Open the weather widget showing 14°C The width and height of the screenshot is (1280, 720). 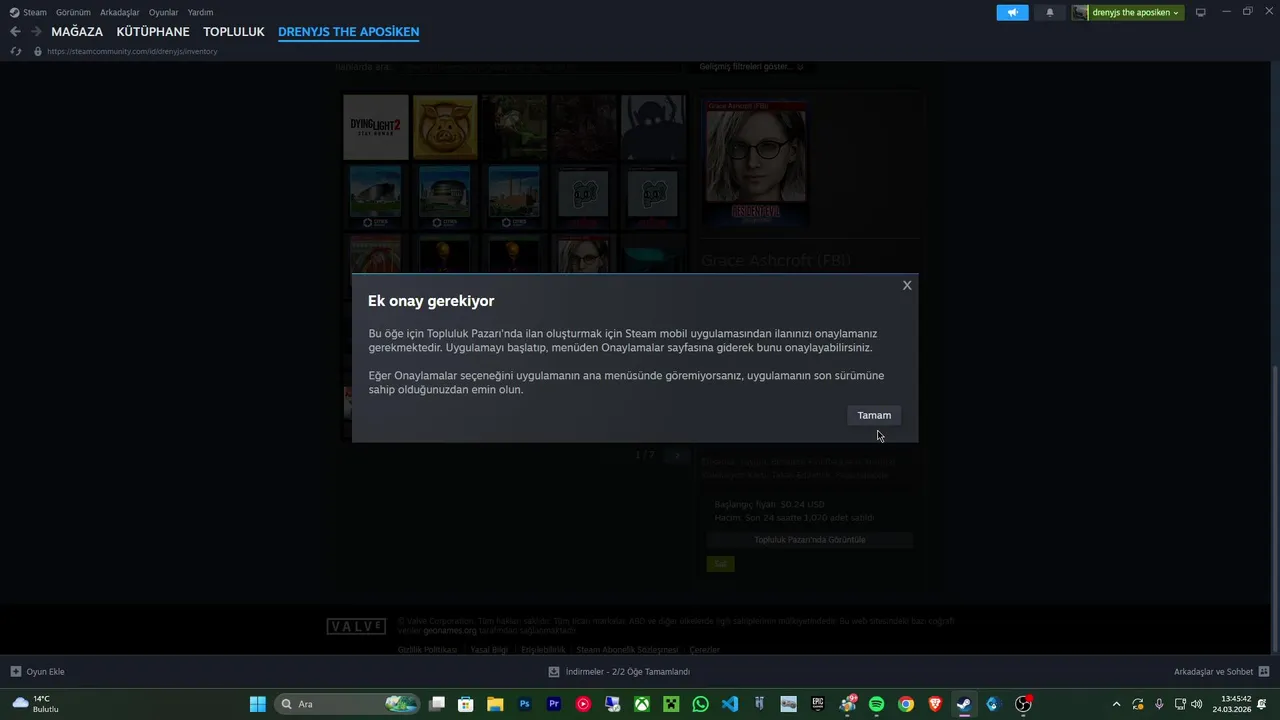tap(36, 704)
